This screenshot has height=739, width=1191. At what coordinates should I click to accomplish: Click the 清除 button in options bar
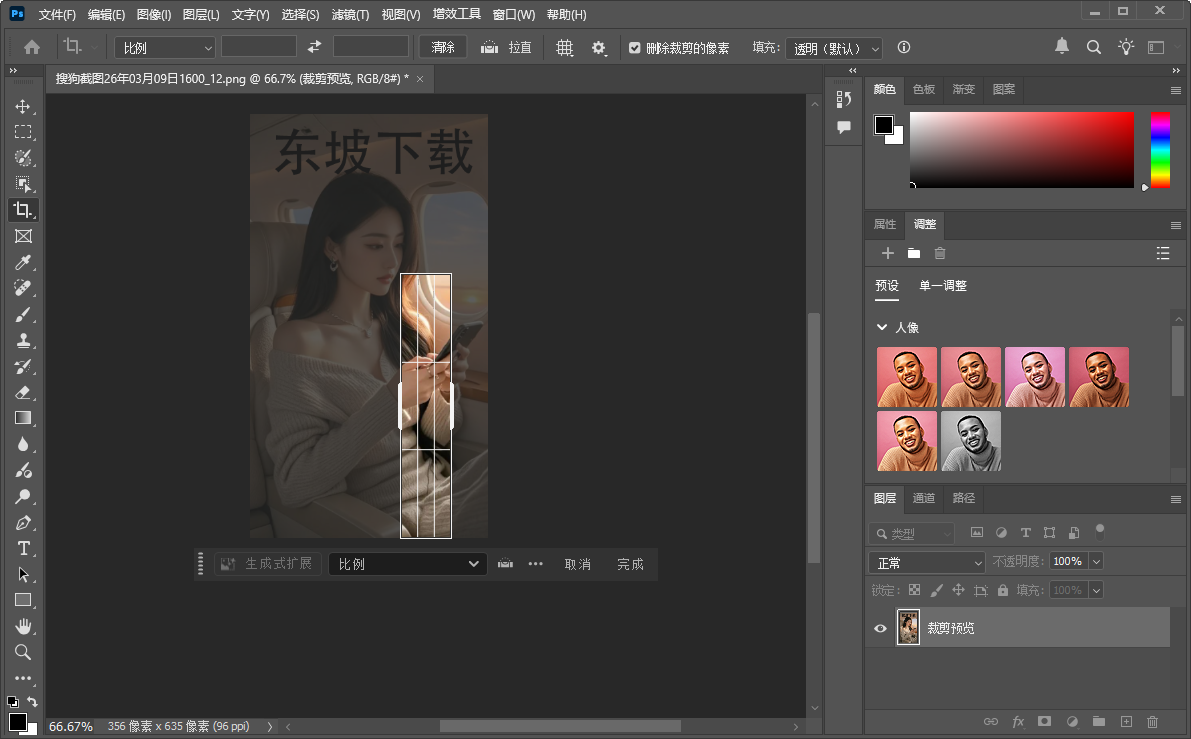[x=442, y=46]
